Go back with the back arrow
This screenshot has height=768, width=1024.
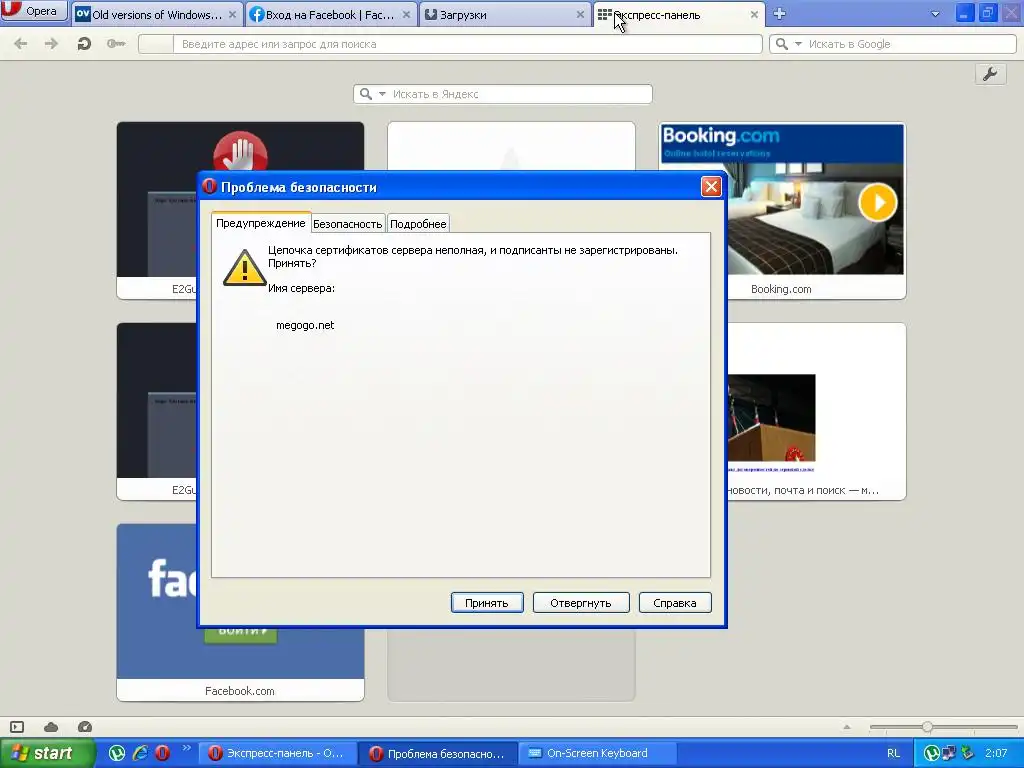21,44
